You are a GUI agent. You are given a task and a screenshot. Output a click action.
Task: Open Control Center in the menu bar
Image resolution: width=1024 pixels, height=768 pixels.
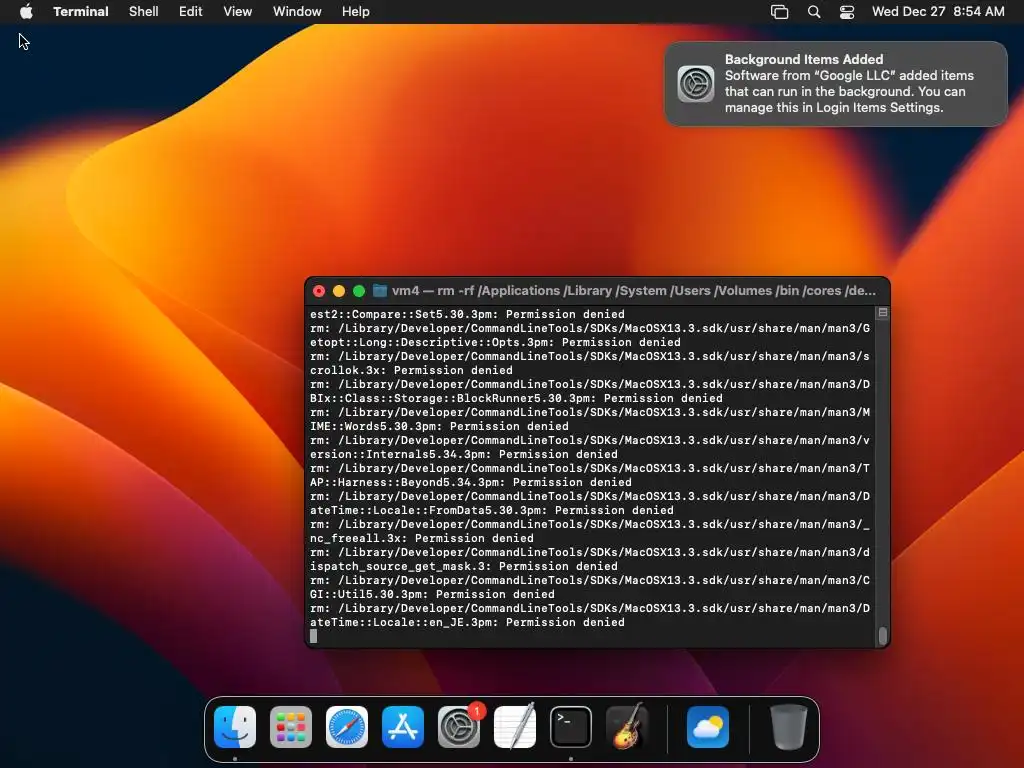pyautogui.click(x=847, y=12)
